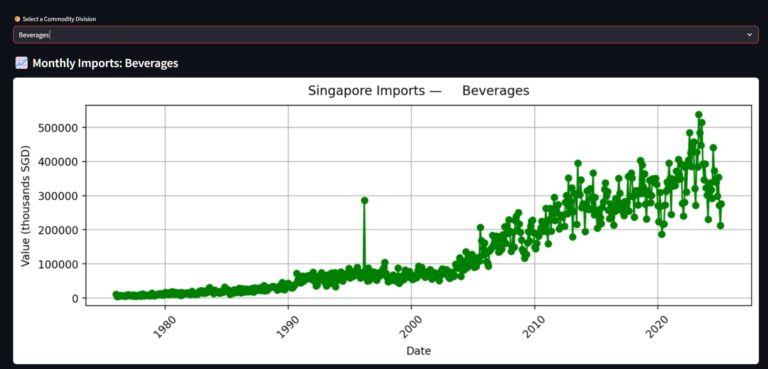Viewport: 768px width, 369px height.
Task: Click the cube icon beside Select a Commodity Division
Action: (x=17, y=19)
